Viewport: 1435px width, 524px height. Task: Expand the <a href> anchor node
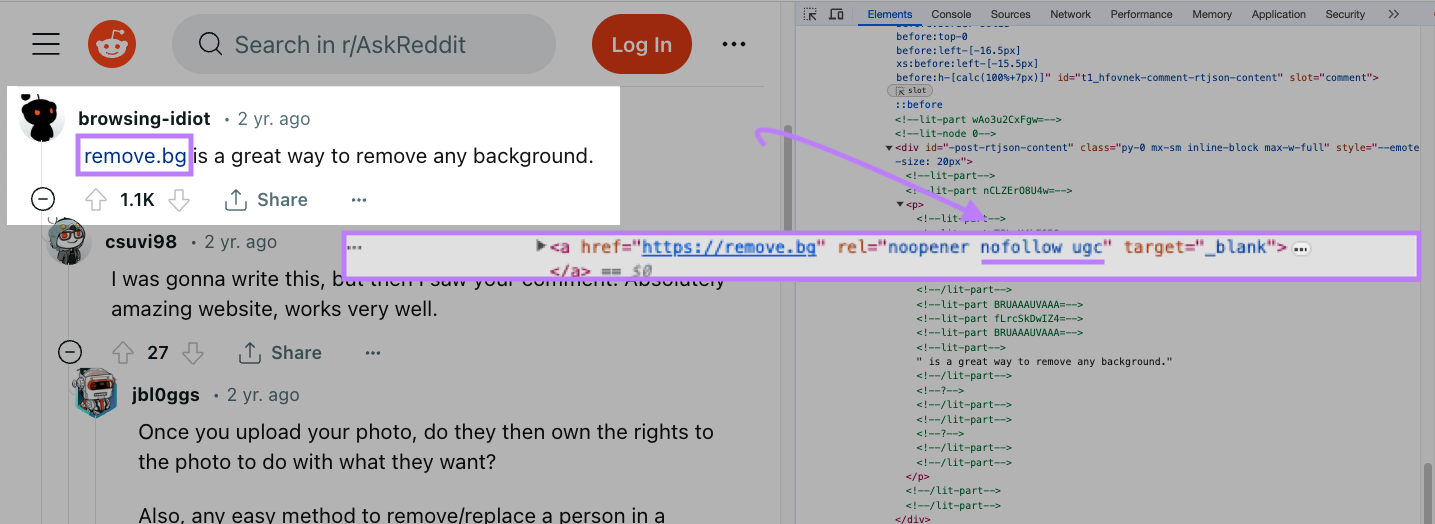(x=541, y=246)
